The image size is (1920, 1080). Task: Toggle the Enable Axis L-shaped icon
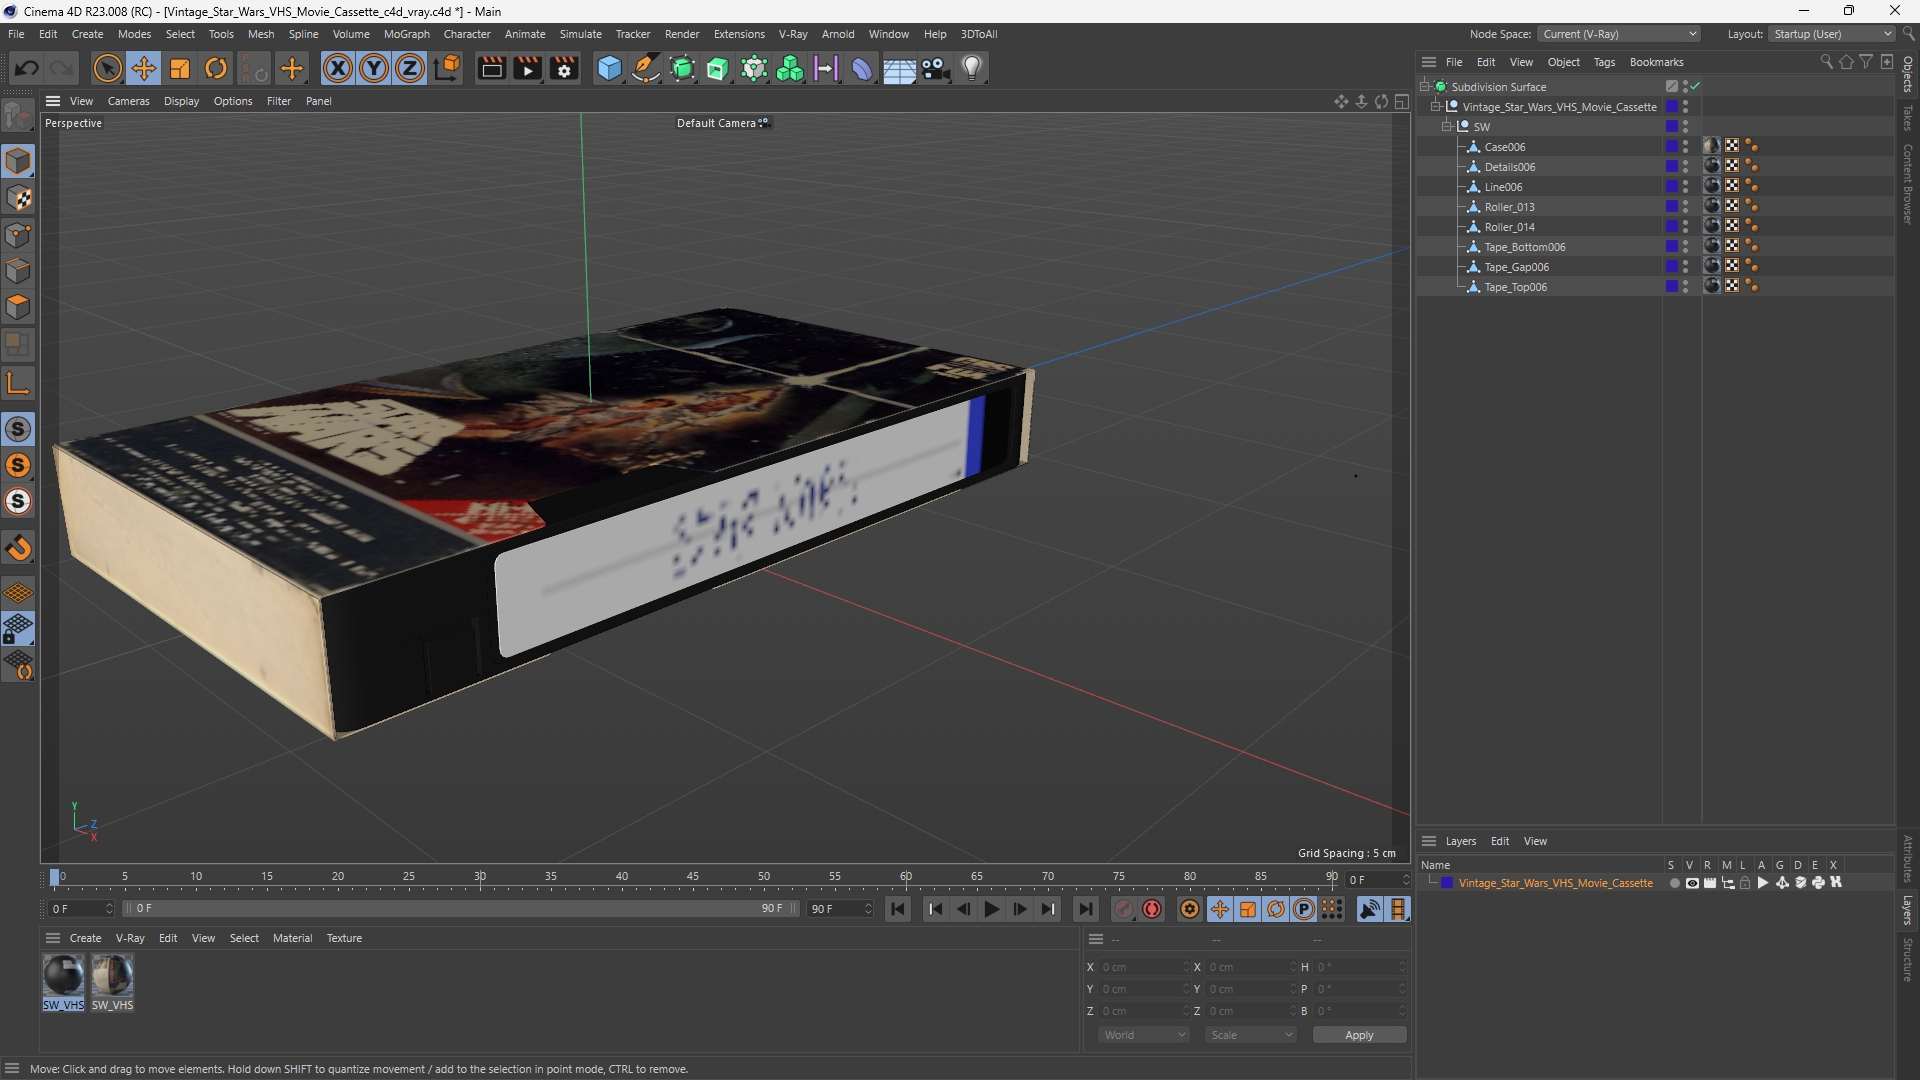point(18,383)
